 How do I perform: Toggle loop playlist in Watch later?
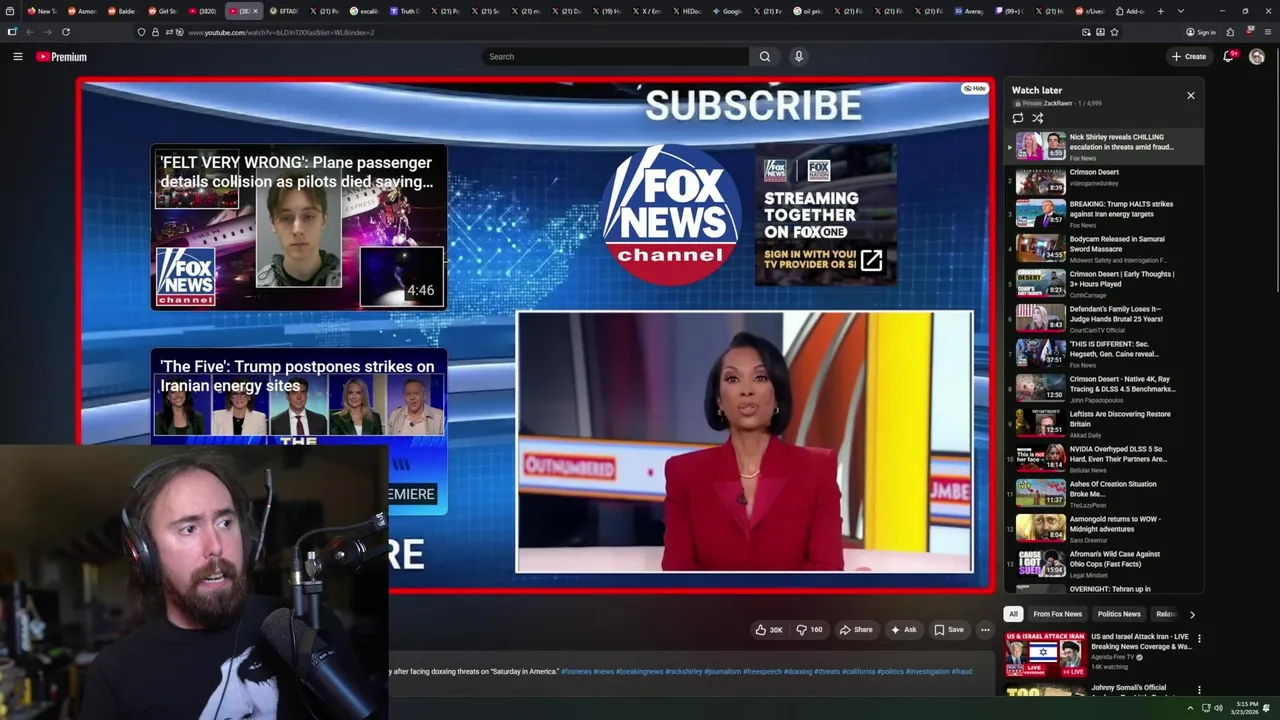pos(1018,118)
